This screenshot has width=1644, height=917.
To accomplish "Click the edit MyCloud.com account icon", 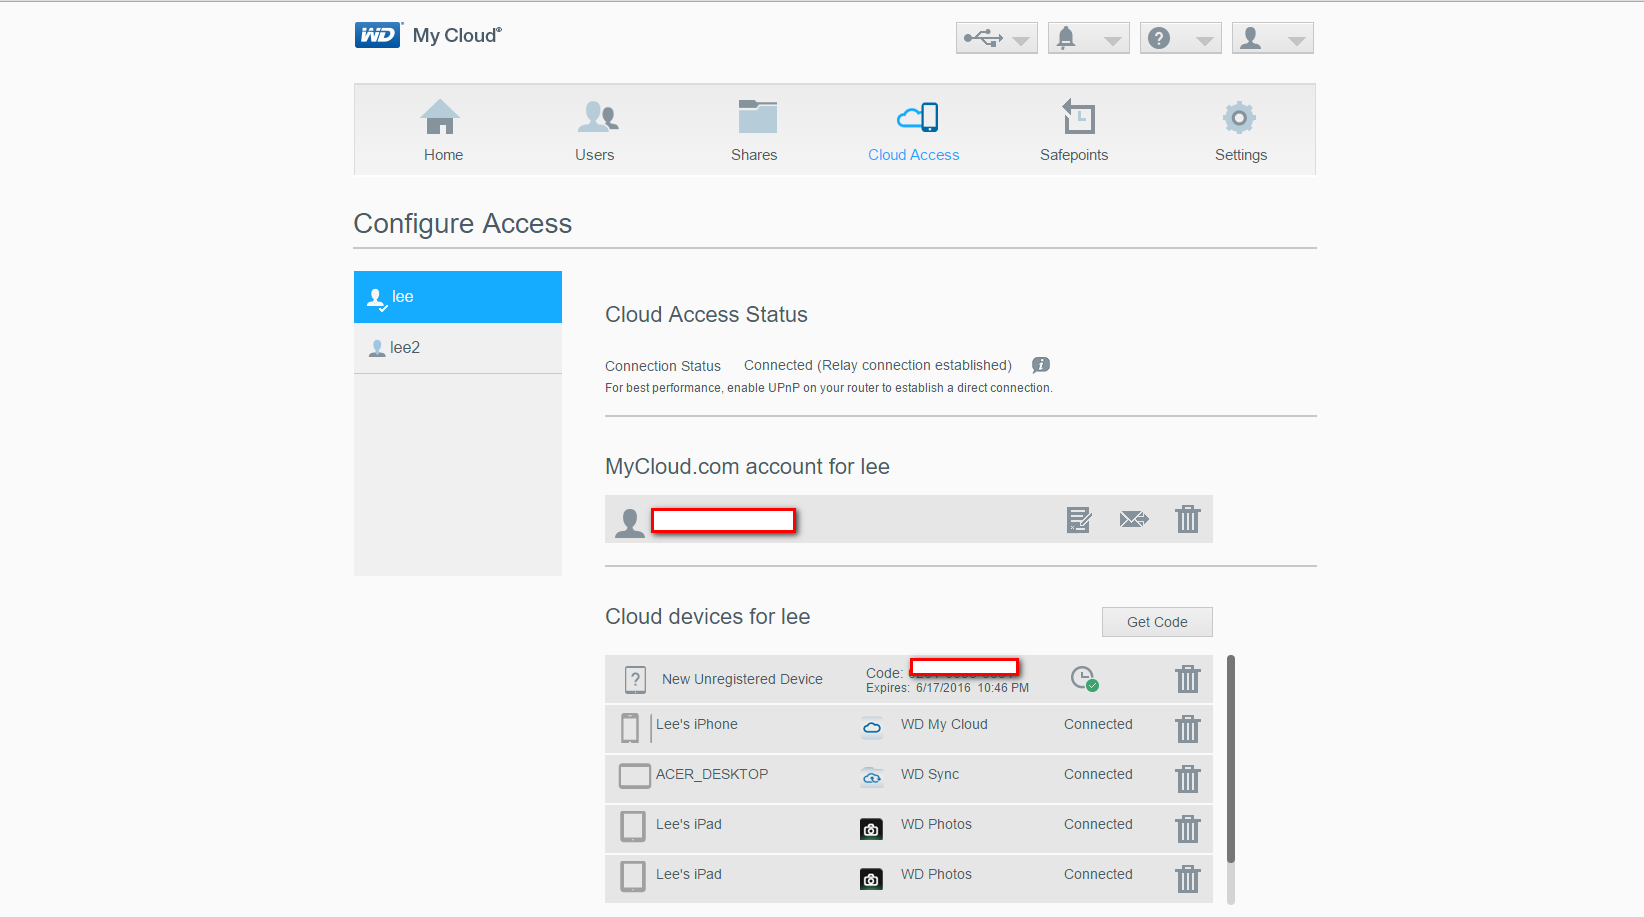I will [1078, 519].
